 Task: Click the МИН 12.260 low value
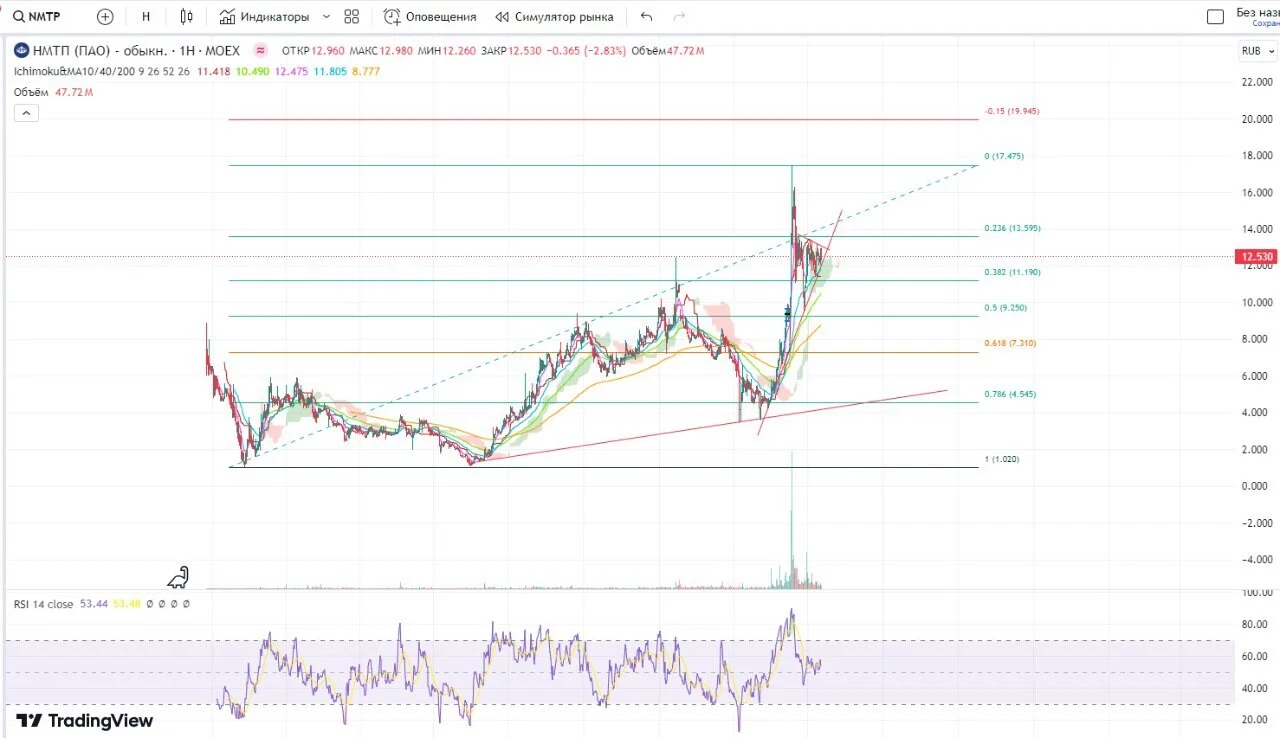point(447,50)
